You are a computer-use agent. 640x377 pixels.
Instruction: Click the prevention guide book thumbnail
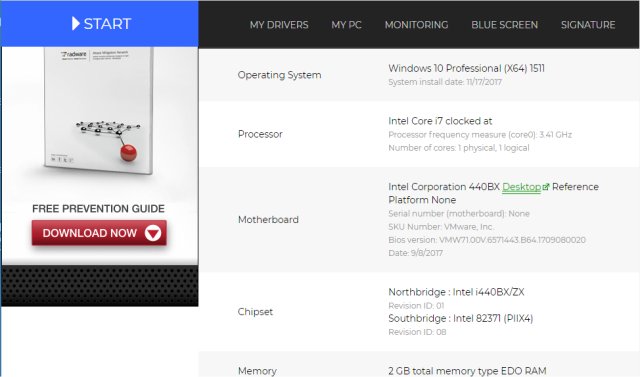tap(99, 110)
